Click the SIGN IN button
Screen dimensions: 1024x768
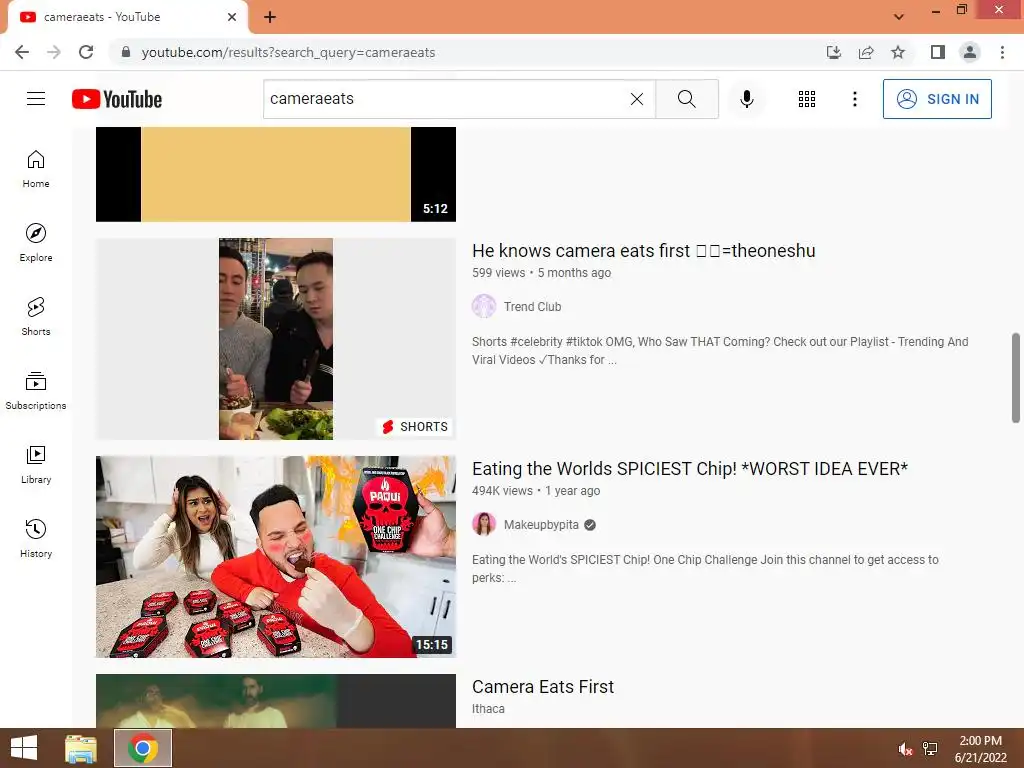coord(937,99)
